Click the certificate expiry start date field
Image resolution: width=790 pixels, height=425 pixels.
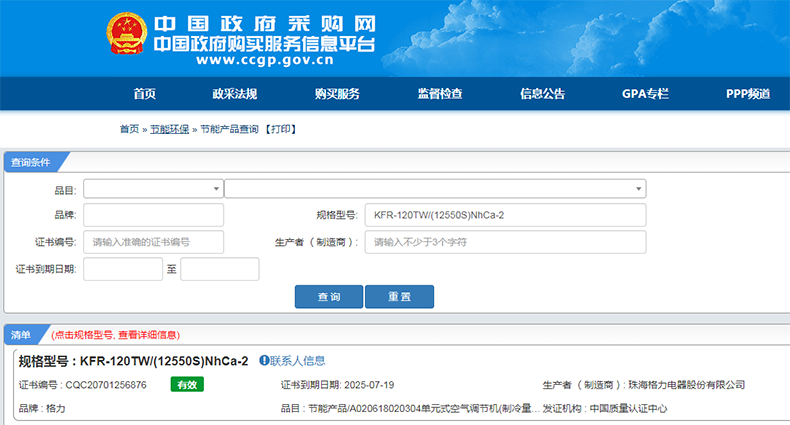(x=122, y=269)
